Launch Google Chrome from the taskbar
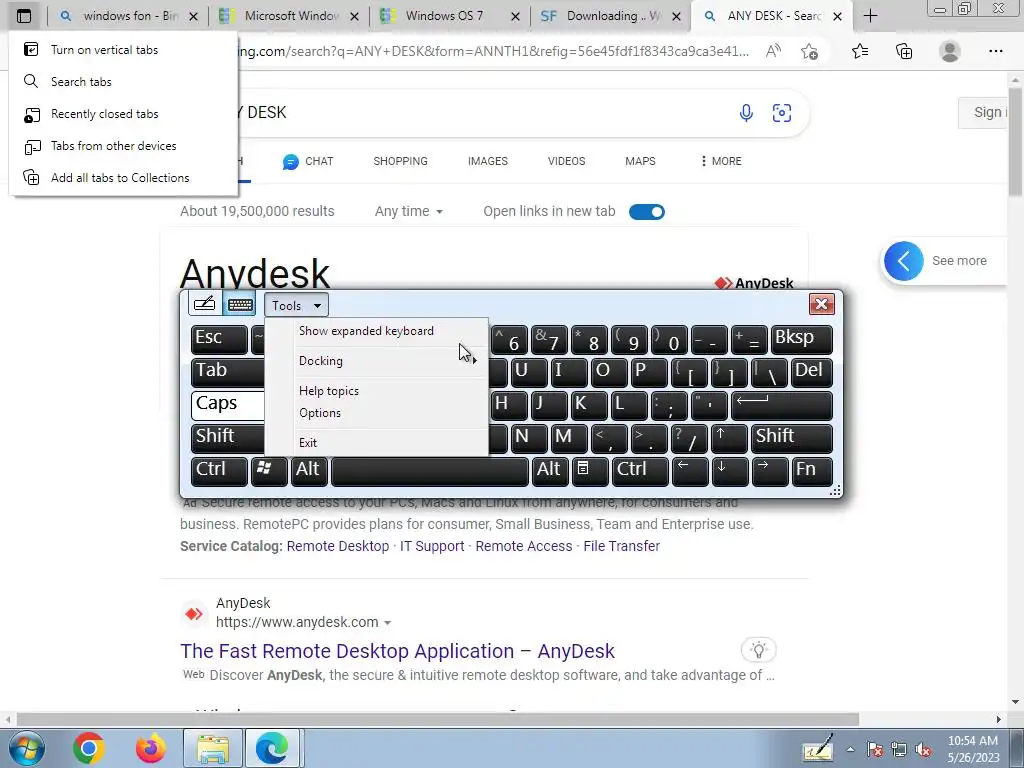Screen dimensions: 1024x768 [89, 748]
